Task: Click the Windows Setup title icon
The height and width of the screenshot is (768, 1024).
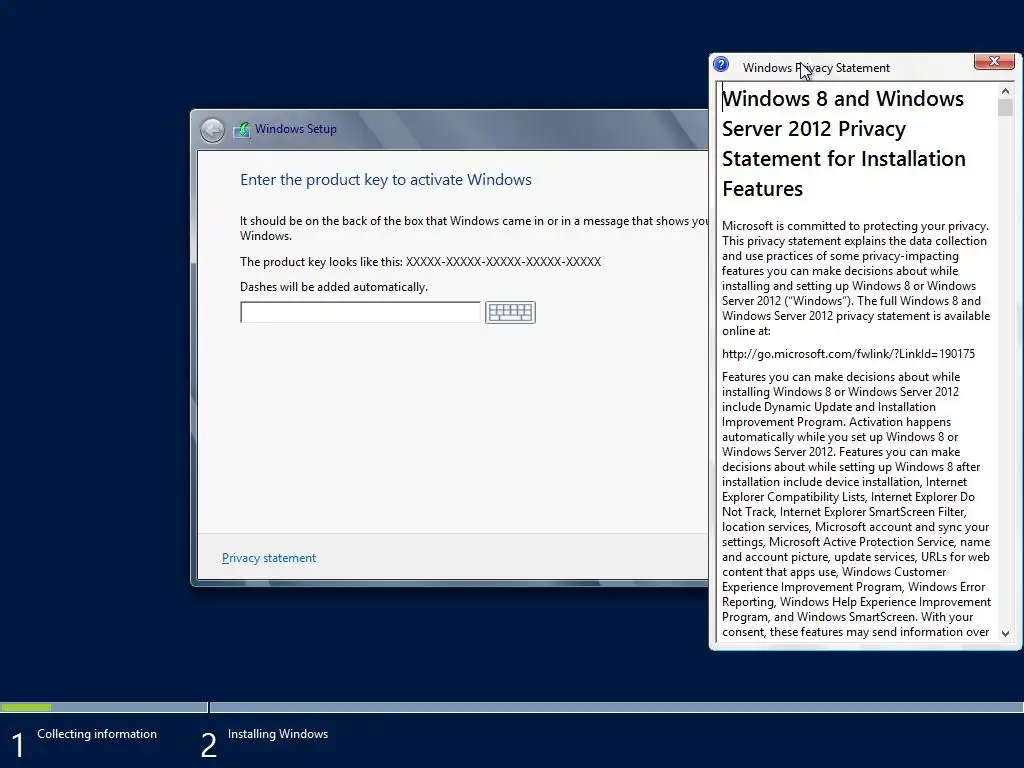Action: pyautogui.click(x=242, y=129)
